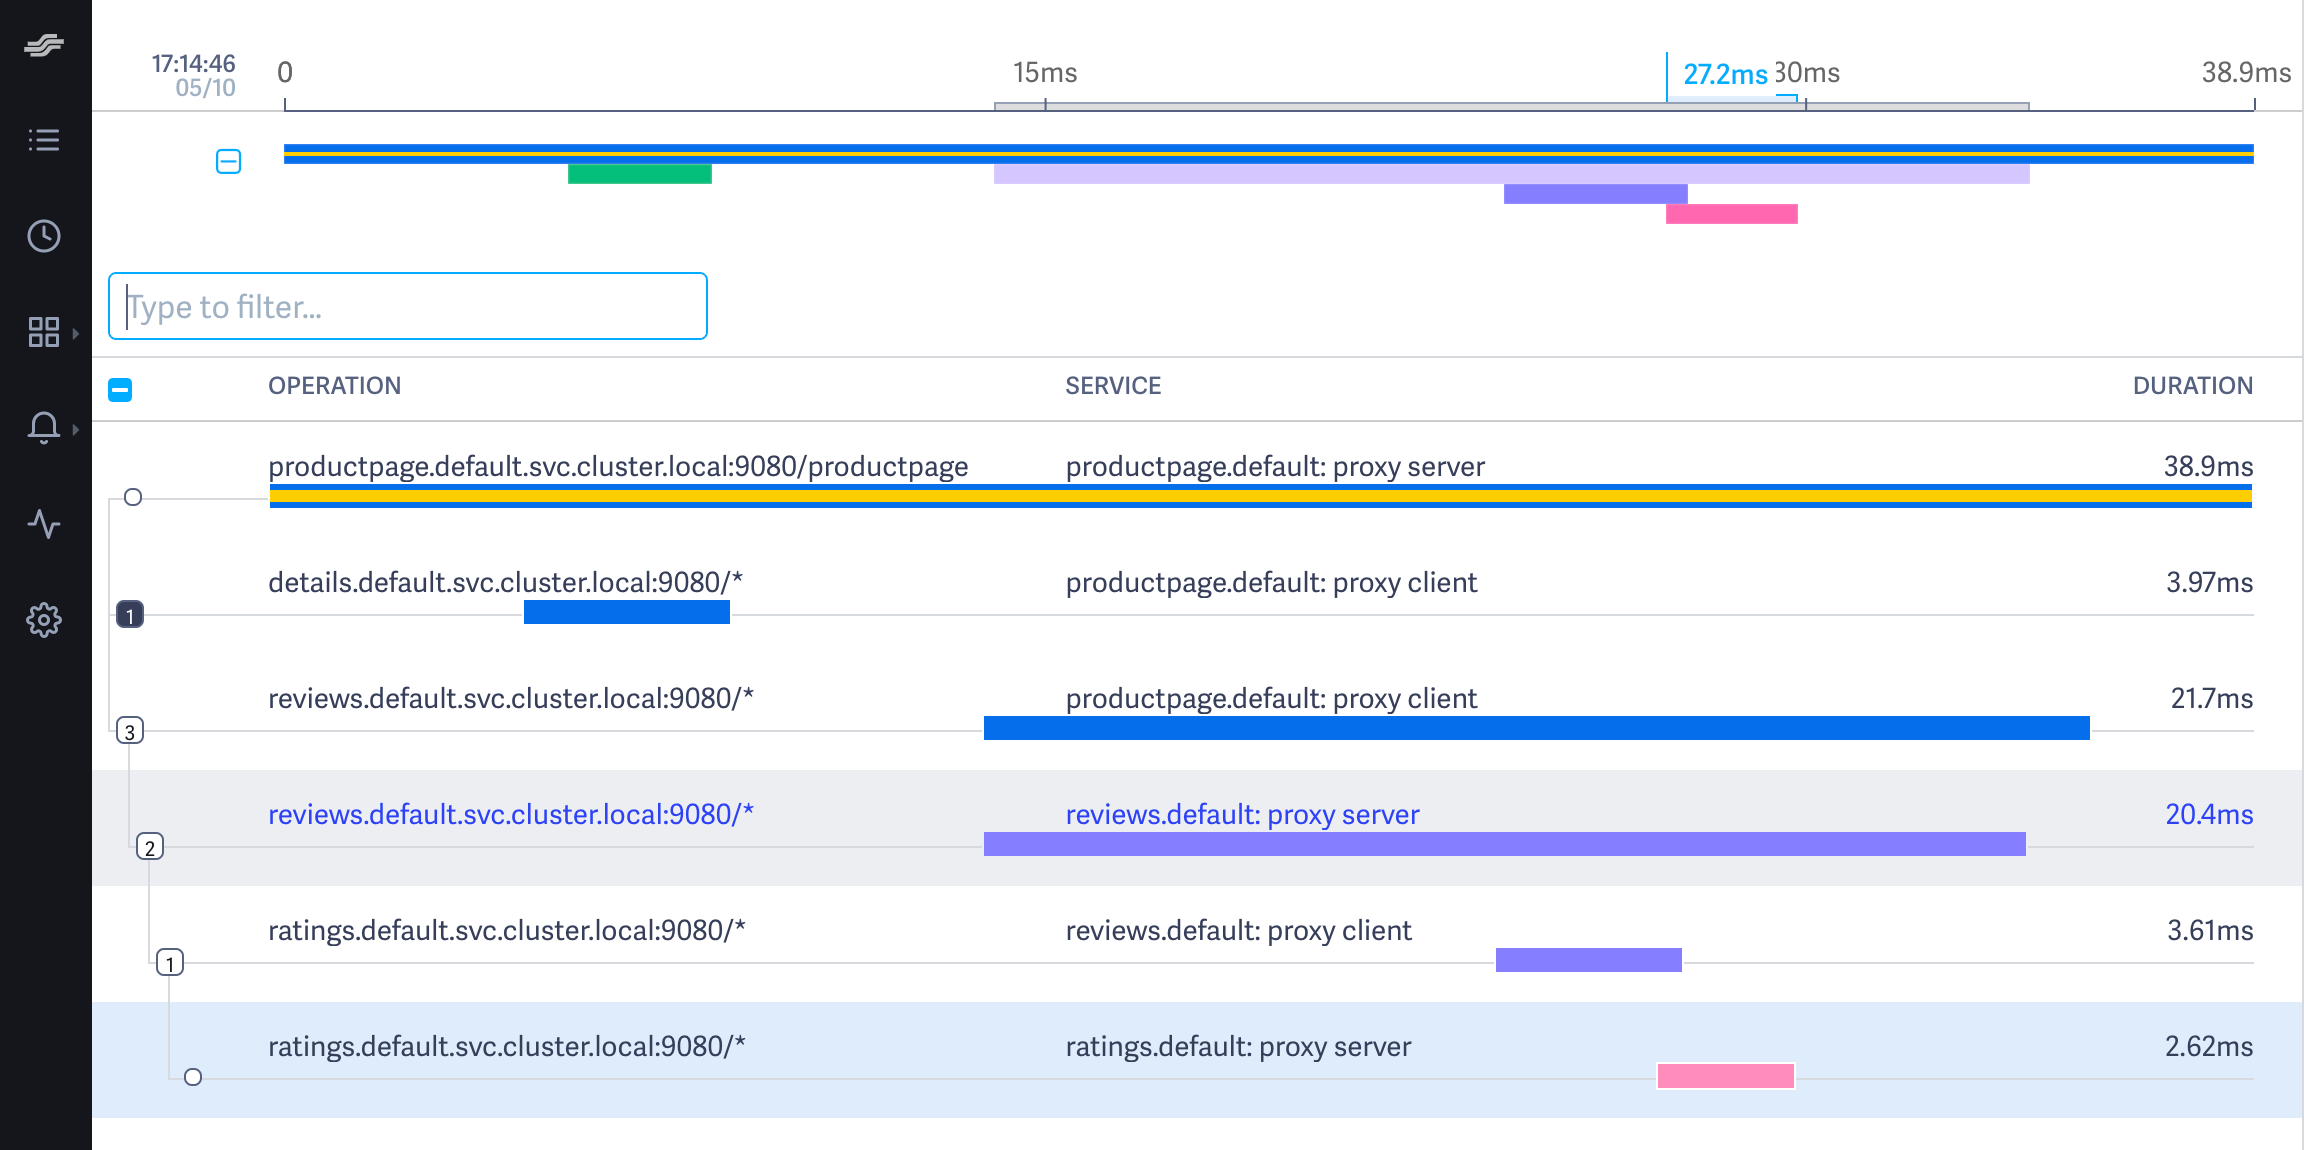The width and height of the screenshot is (2304, 1150).
Task: Sort by the DURATION column header
Action: pos(2192,386)
